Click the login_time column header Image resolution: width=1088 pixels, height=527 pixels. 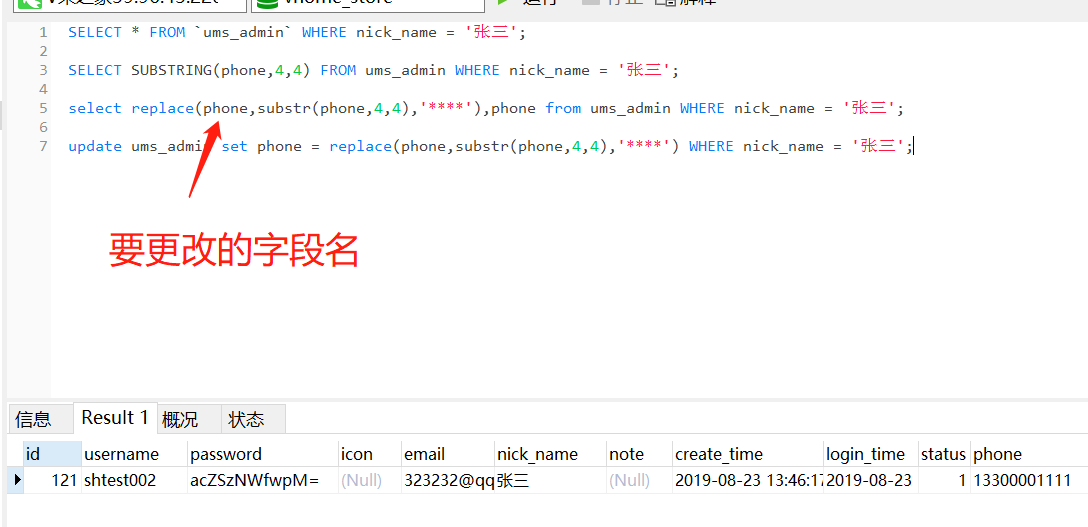click(x=871, y=454)
